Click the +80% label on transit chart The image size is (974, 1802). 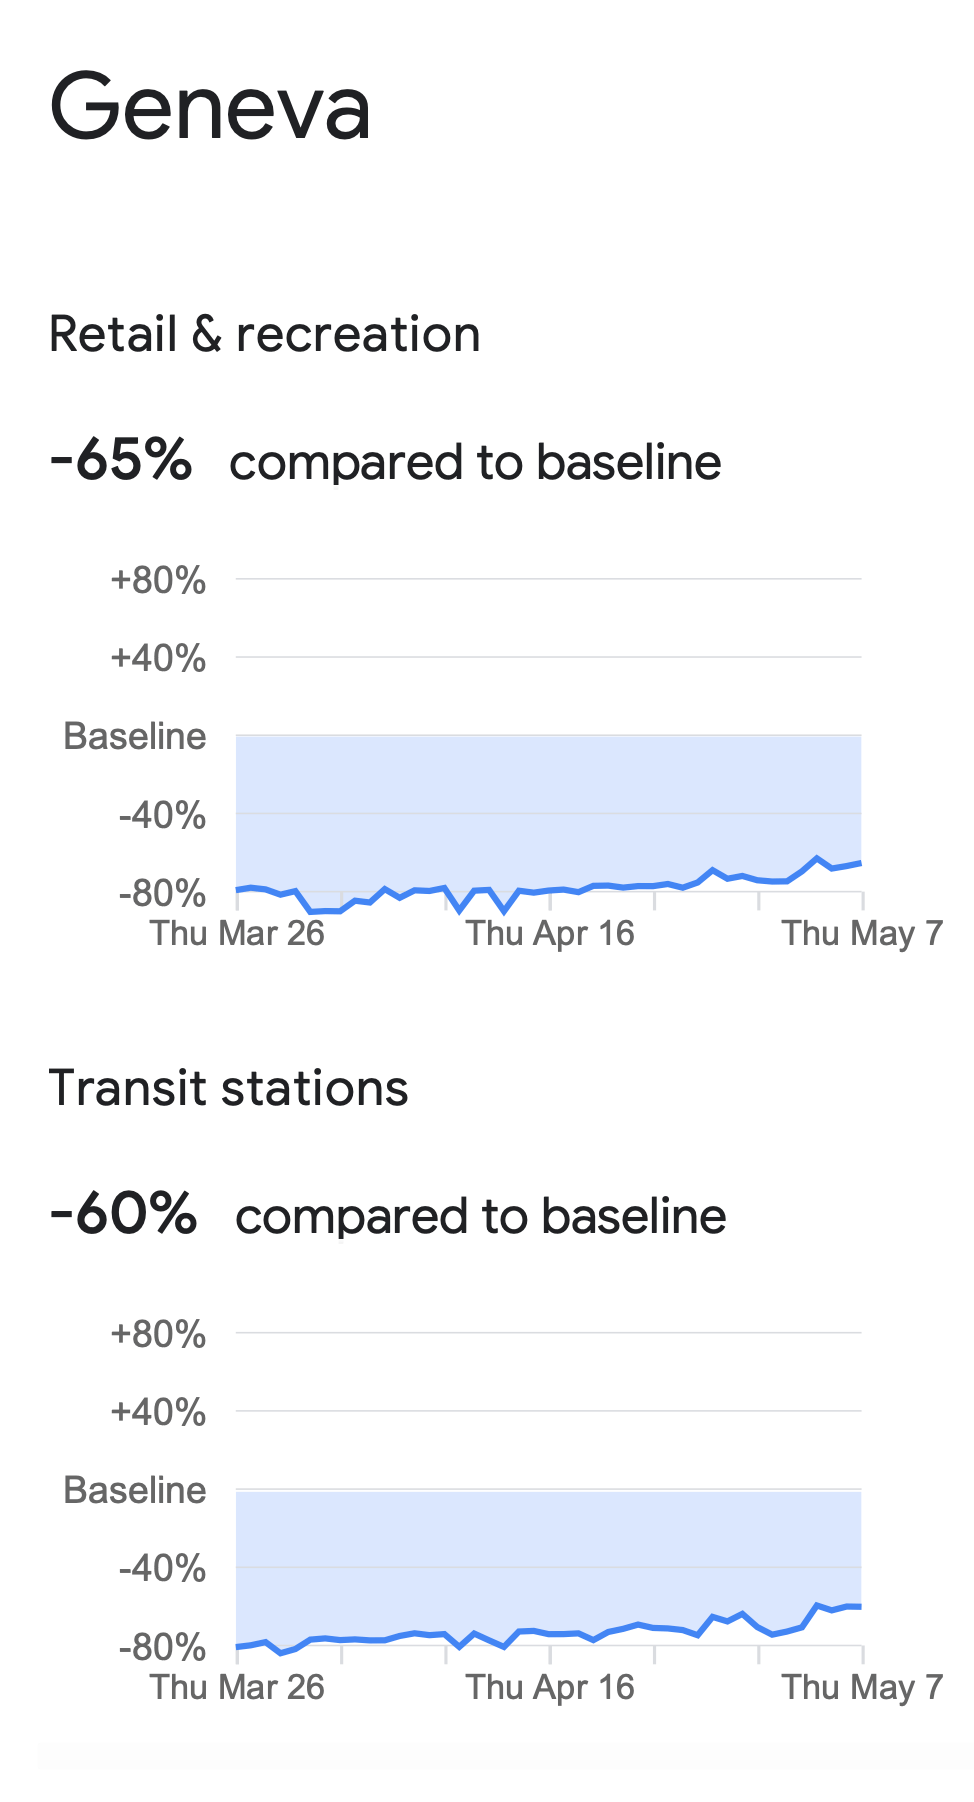[158, 1334]
